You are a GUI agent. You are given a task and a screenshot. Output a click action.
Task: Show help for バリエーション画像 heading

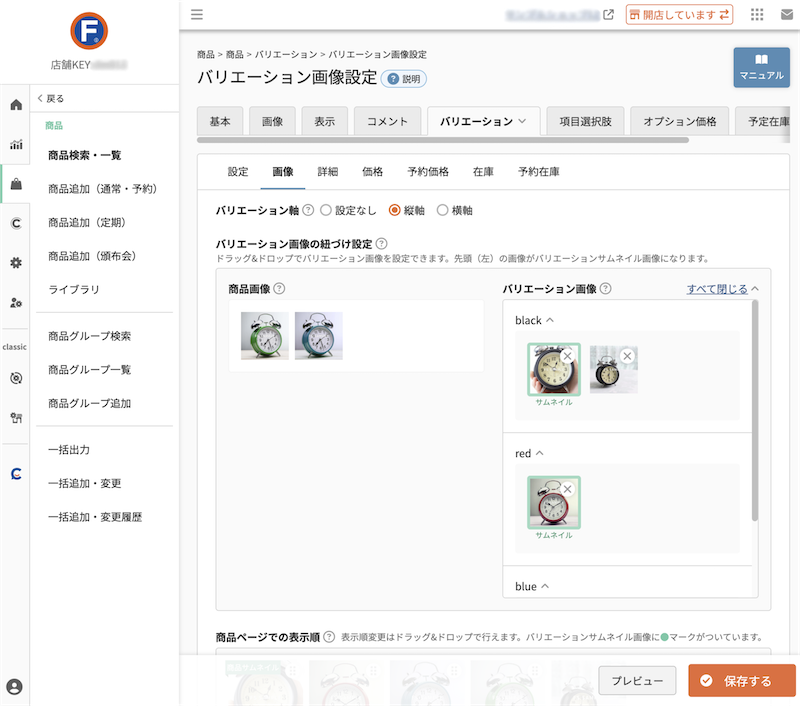606,289
